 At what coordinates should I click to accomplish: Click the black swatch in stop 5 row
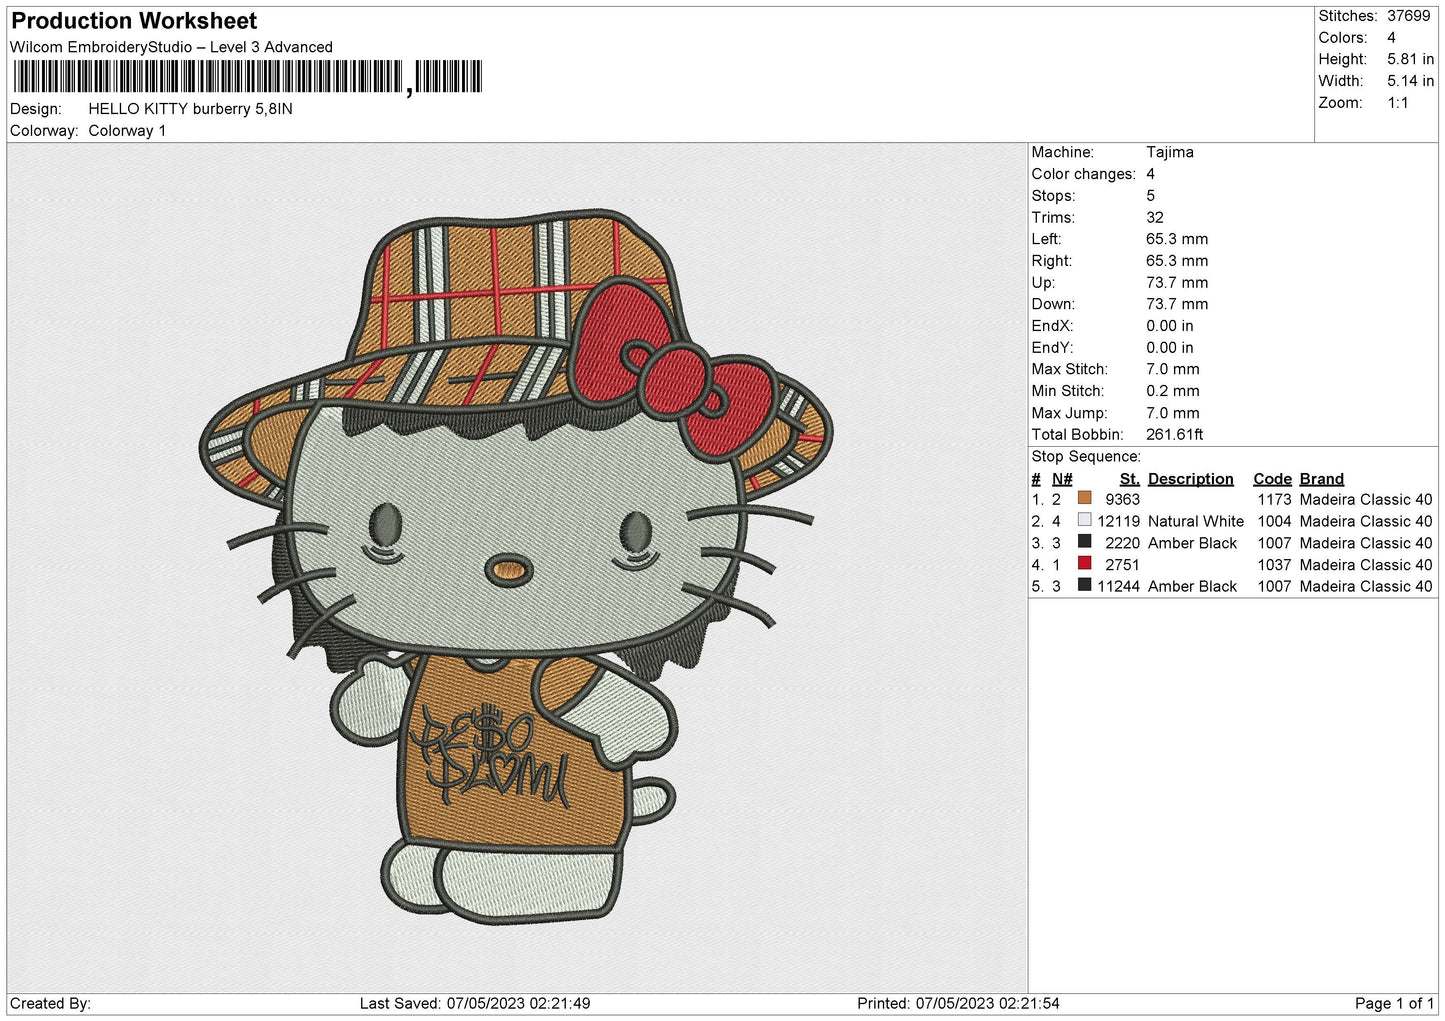tap(1084, 585)
